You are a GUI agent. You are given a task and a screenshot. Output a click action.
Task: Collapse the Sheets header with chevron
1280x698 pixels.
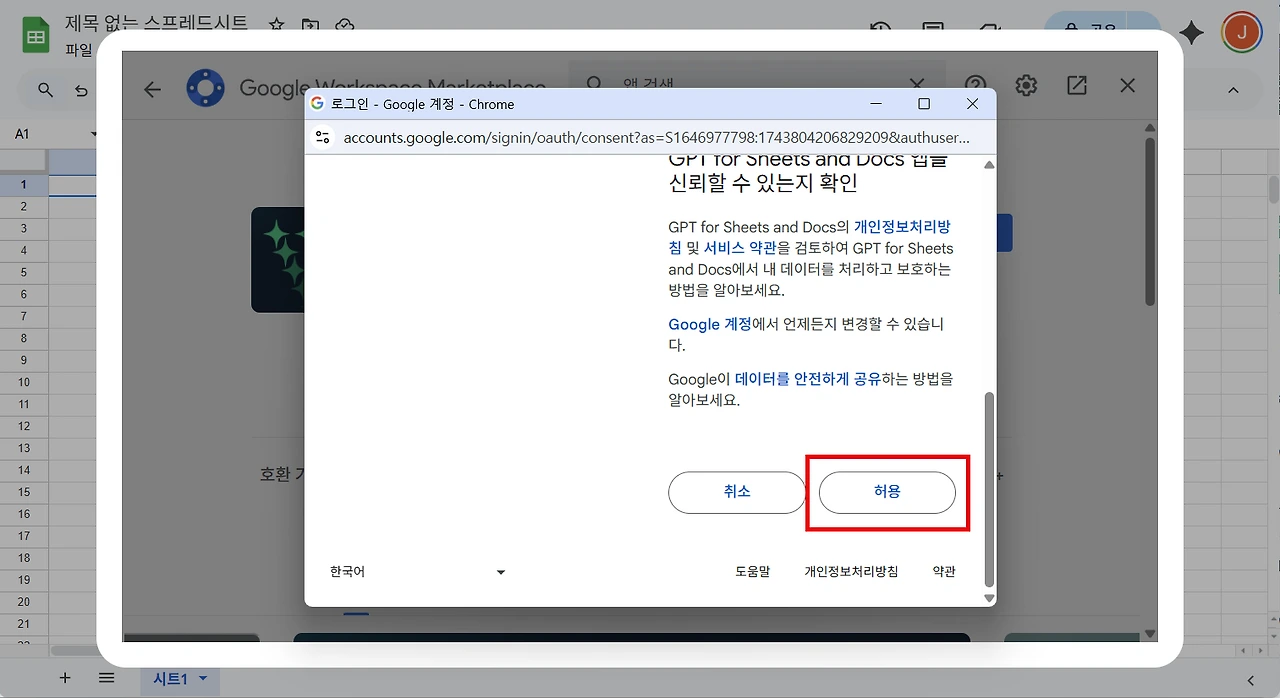point(1233,90)
